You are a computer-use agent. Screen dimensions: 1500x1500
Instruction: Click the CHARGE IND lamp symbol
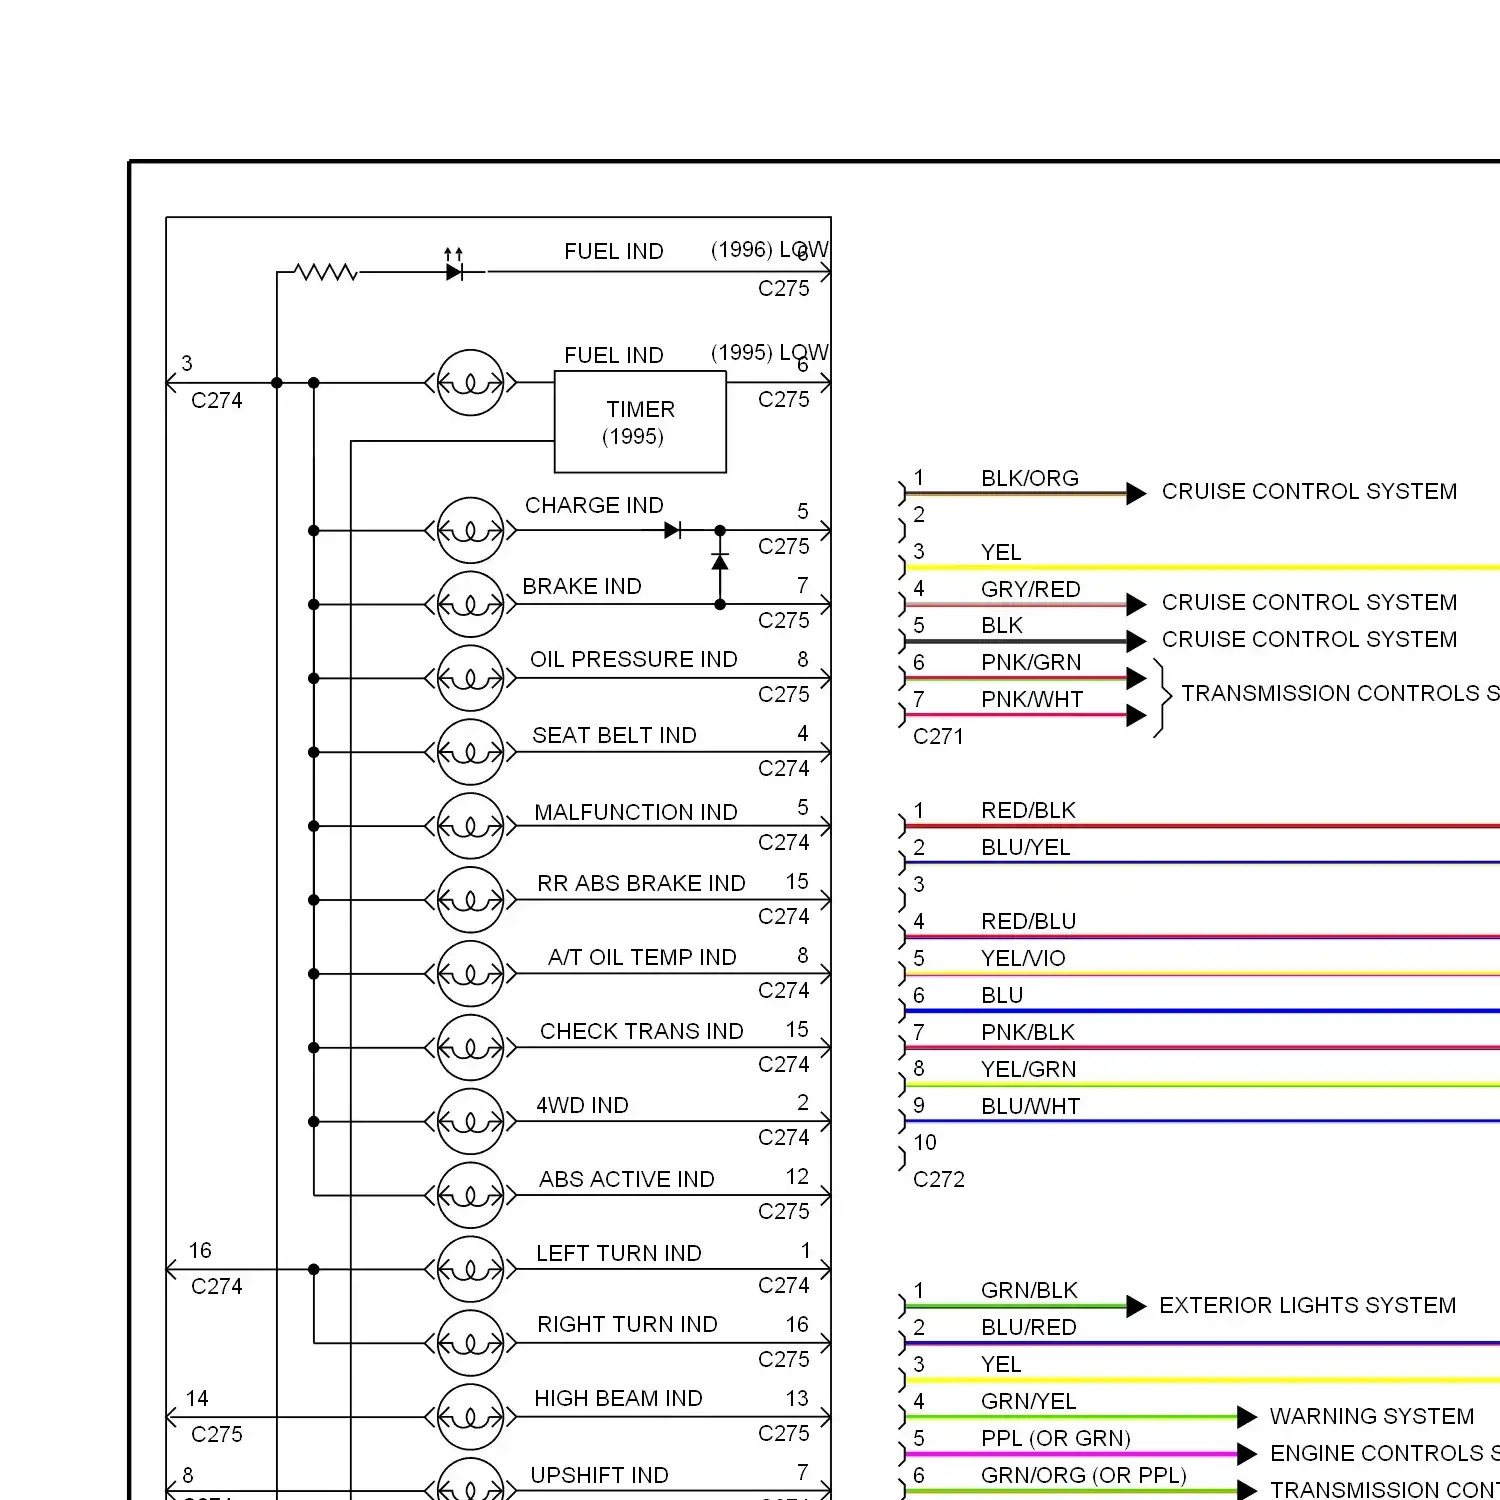click(x=470, y=530)
